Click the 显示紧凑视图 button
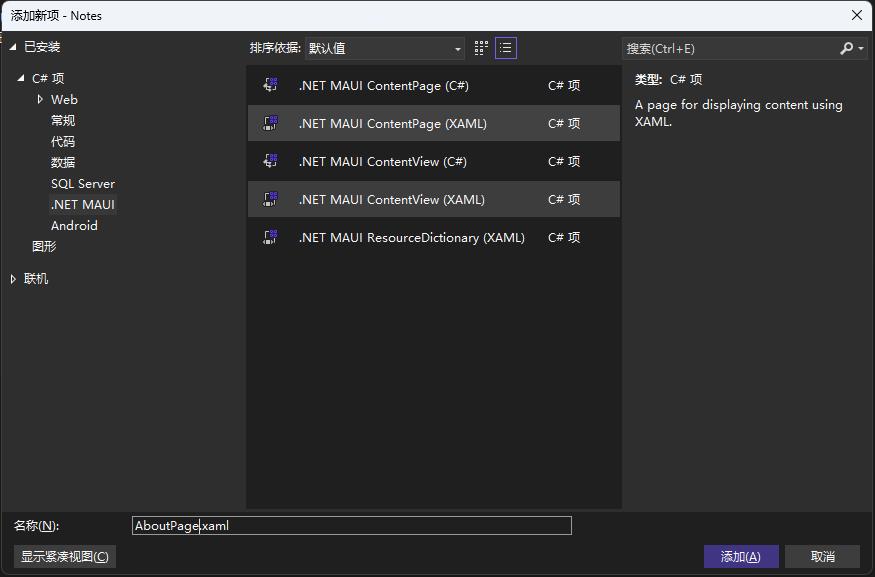The height and width of the screenshot is (577, 875). (65, 556)
